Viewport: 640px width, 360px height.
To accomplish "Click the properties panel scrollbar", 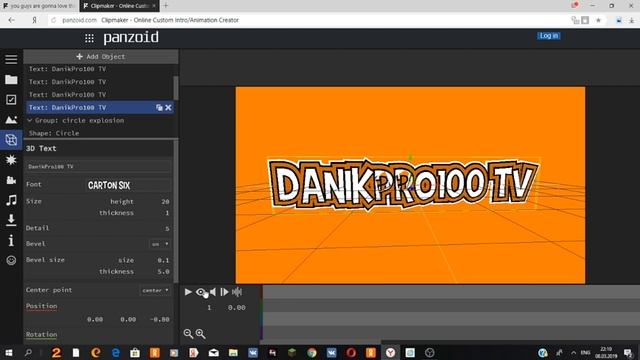I will tap(176, 211).
